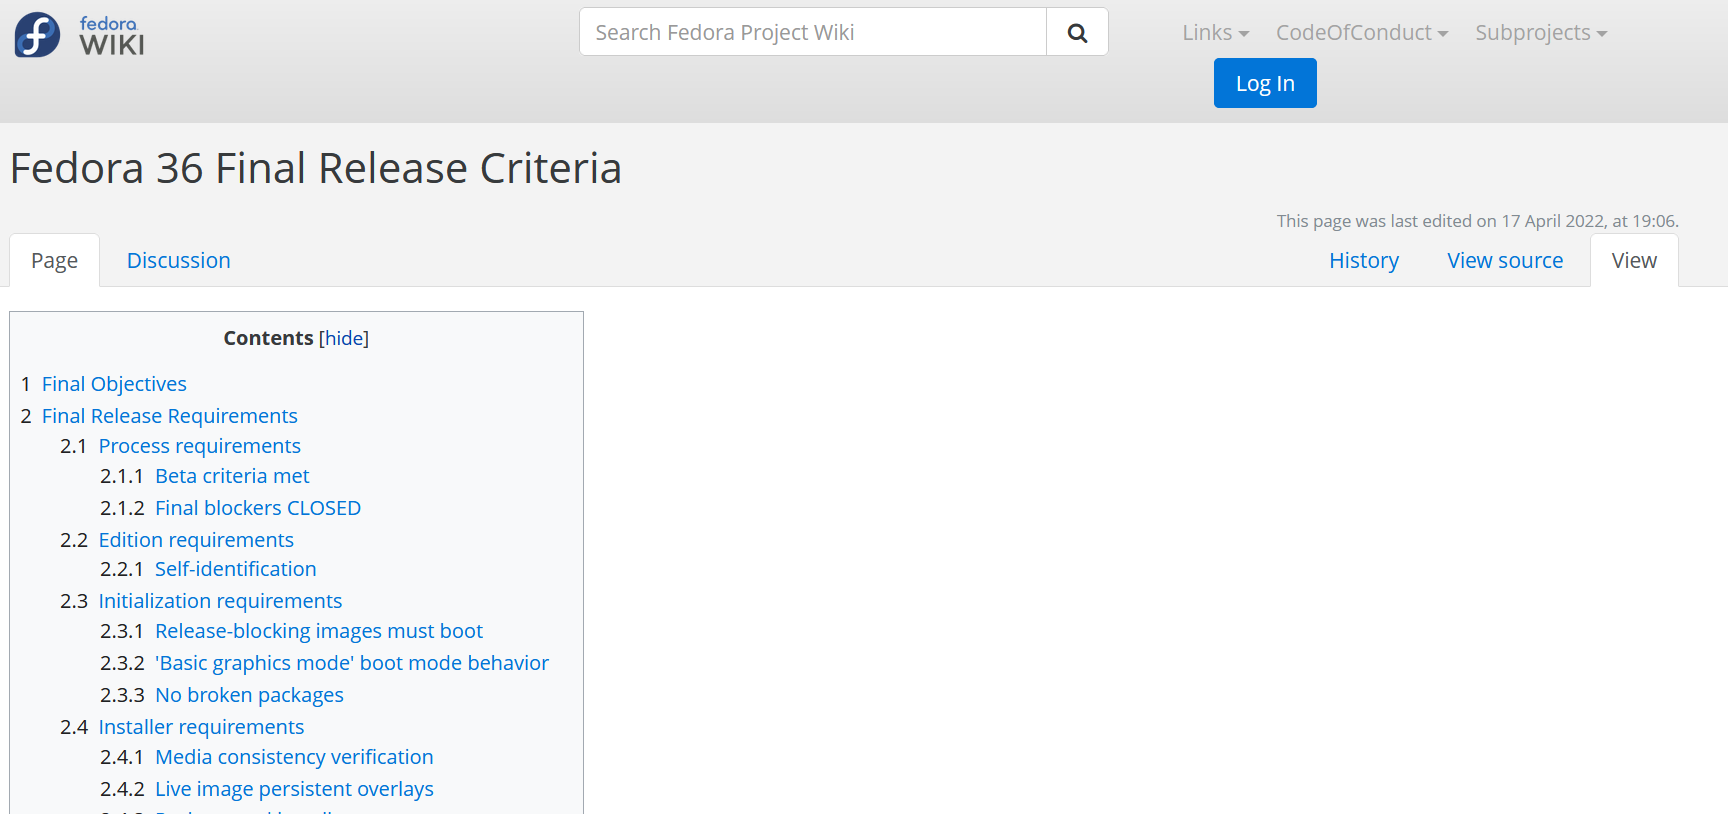Expand the CodeOfConduct dropdown
1728x814 pixels.
tap(1362, 33)
